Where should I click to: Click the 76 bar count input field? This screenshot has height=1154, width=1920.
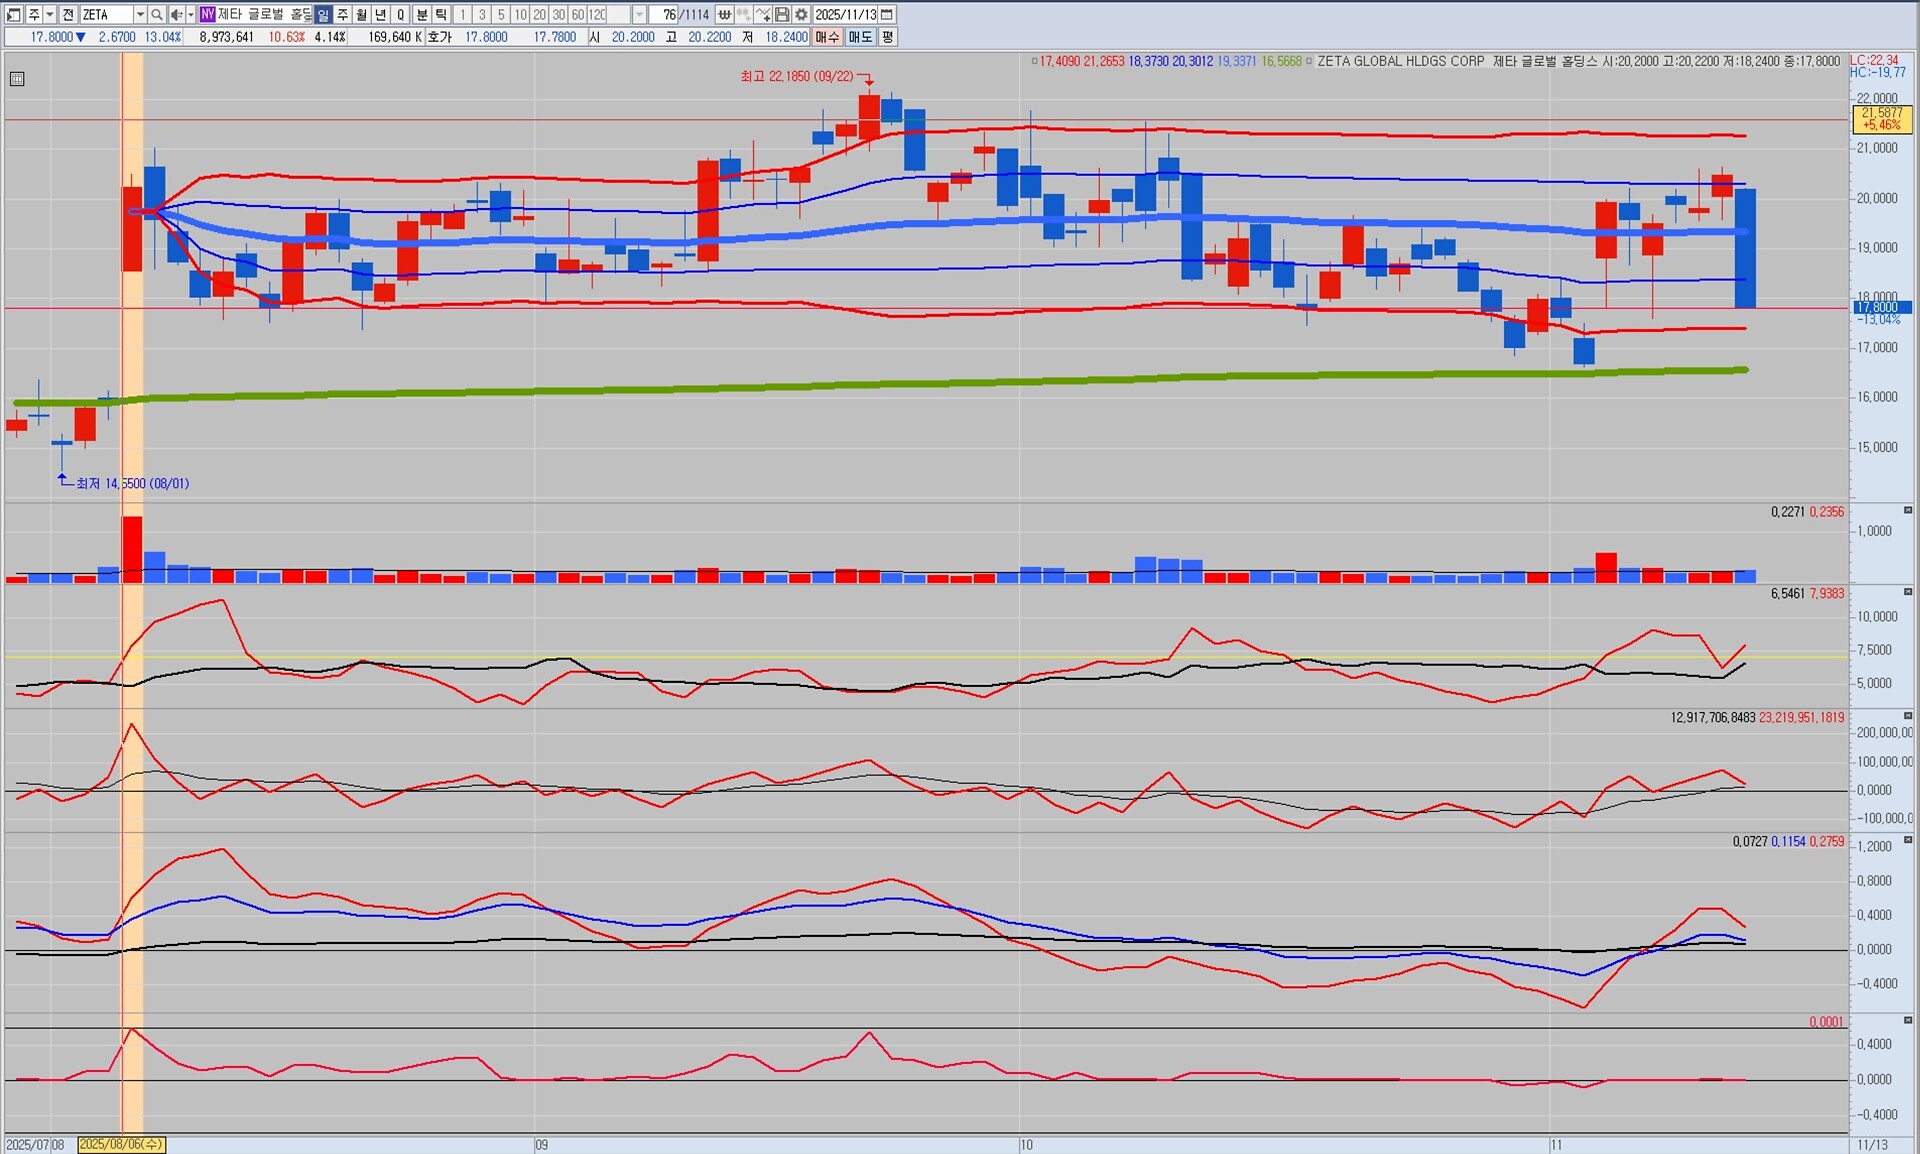pyautogui.click(x=664, y=14)
